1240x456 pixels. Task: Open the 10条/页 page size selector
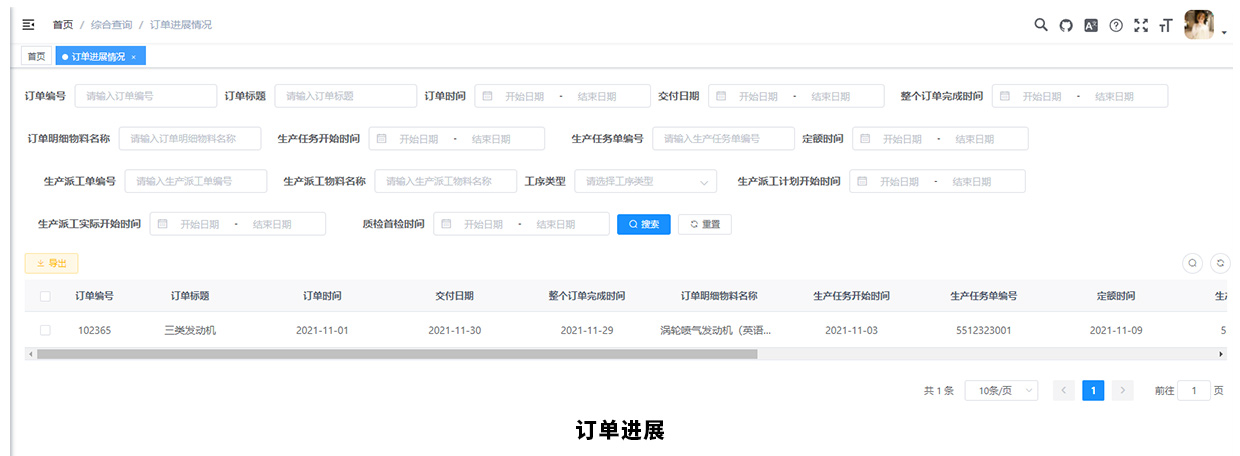[x=1001, y=391]
